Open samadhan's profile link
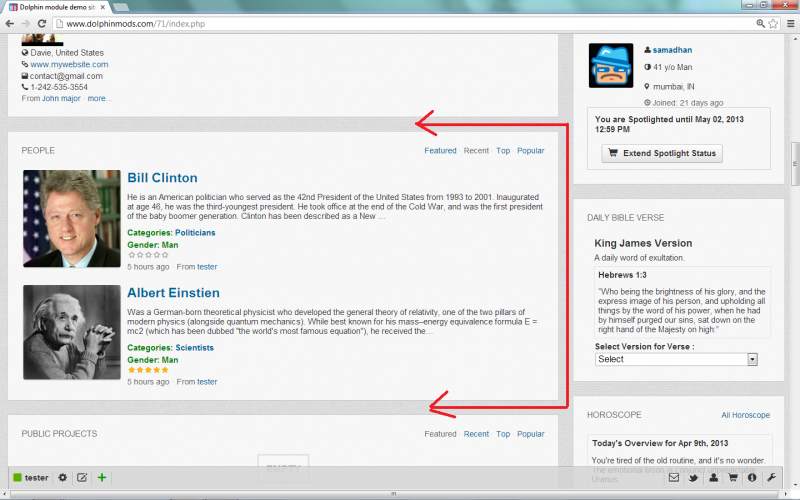Viewport: 800px width, 500px height. [672, 50]
